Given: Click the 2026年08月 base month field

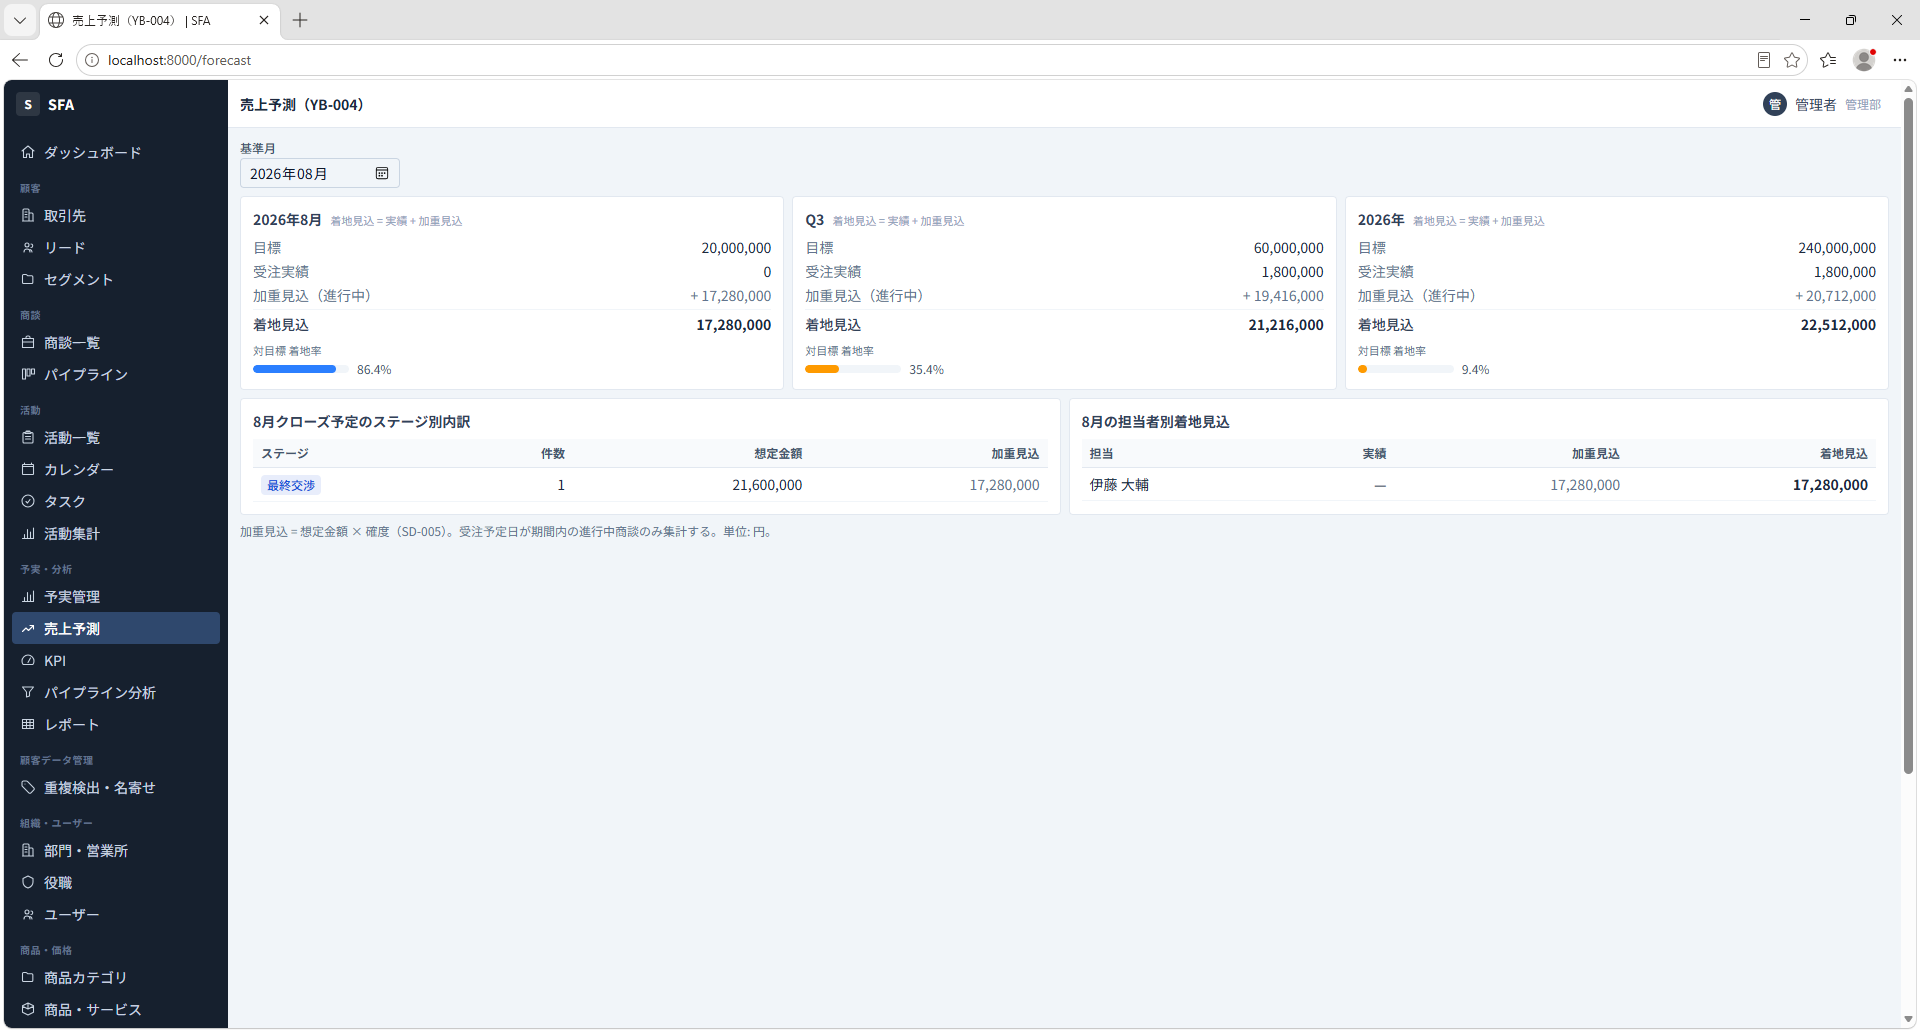Looking at the screenshot, I should point(319,173).
